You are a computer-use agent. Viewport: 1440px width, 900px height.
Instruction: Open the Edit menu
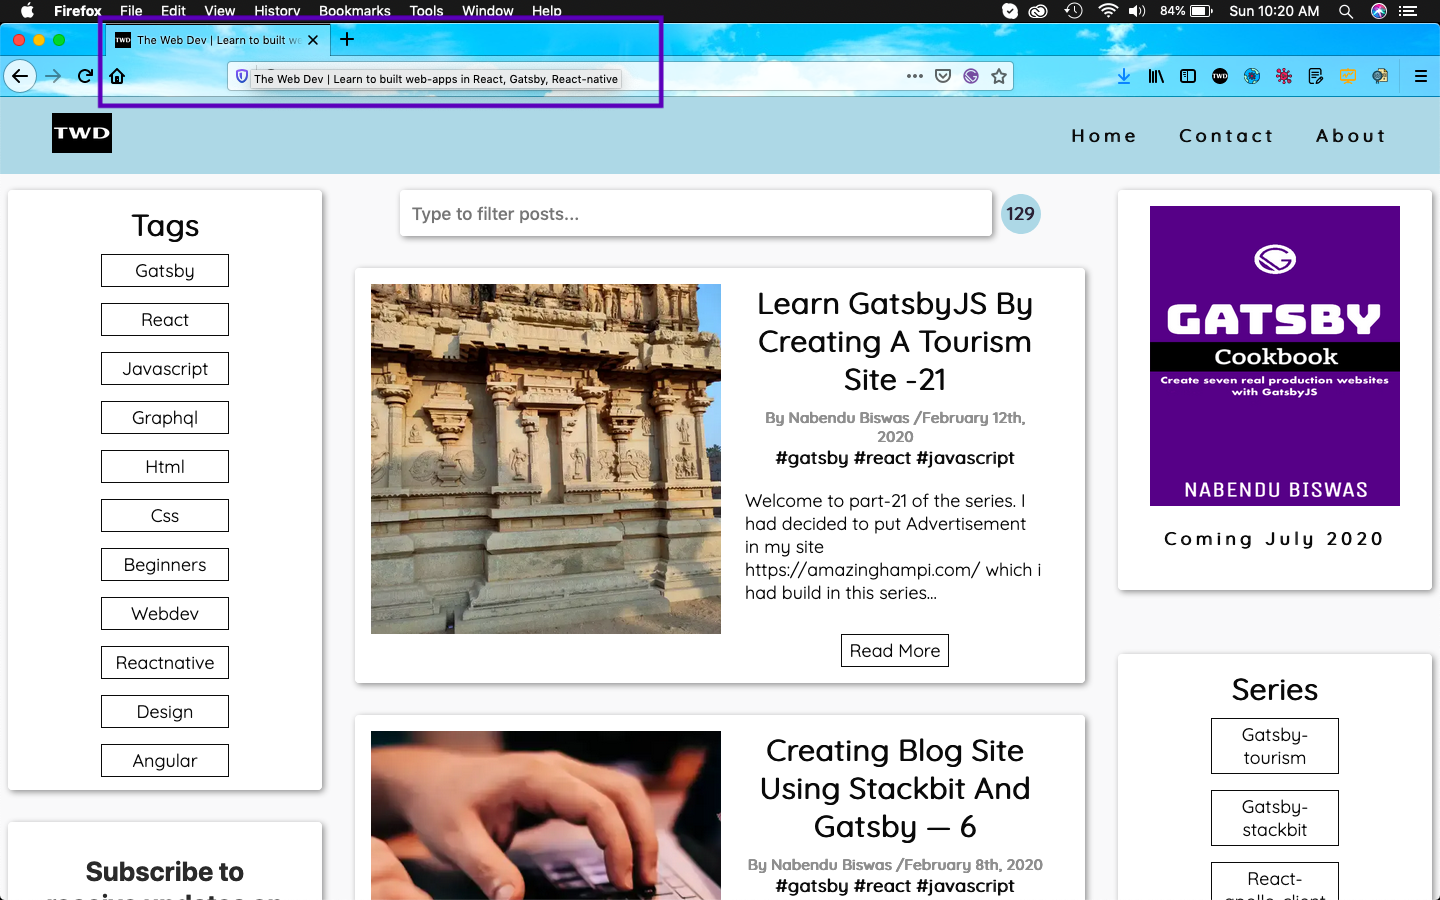(174, 11)
